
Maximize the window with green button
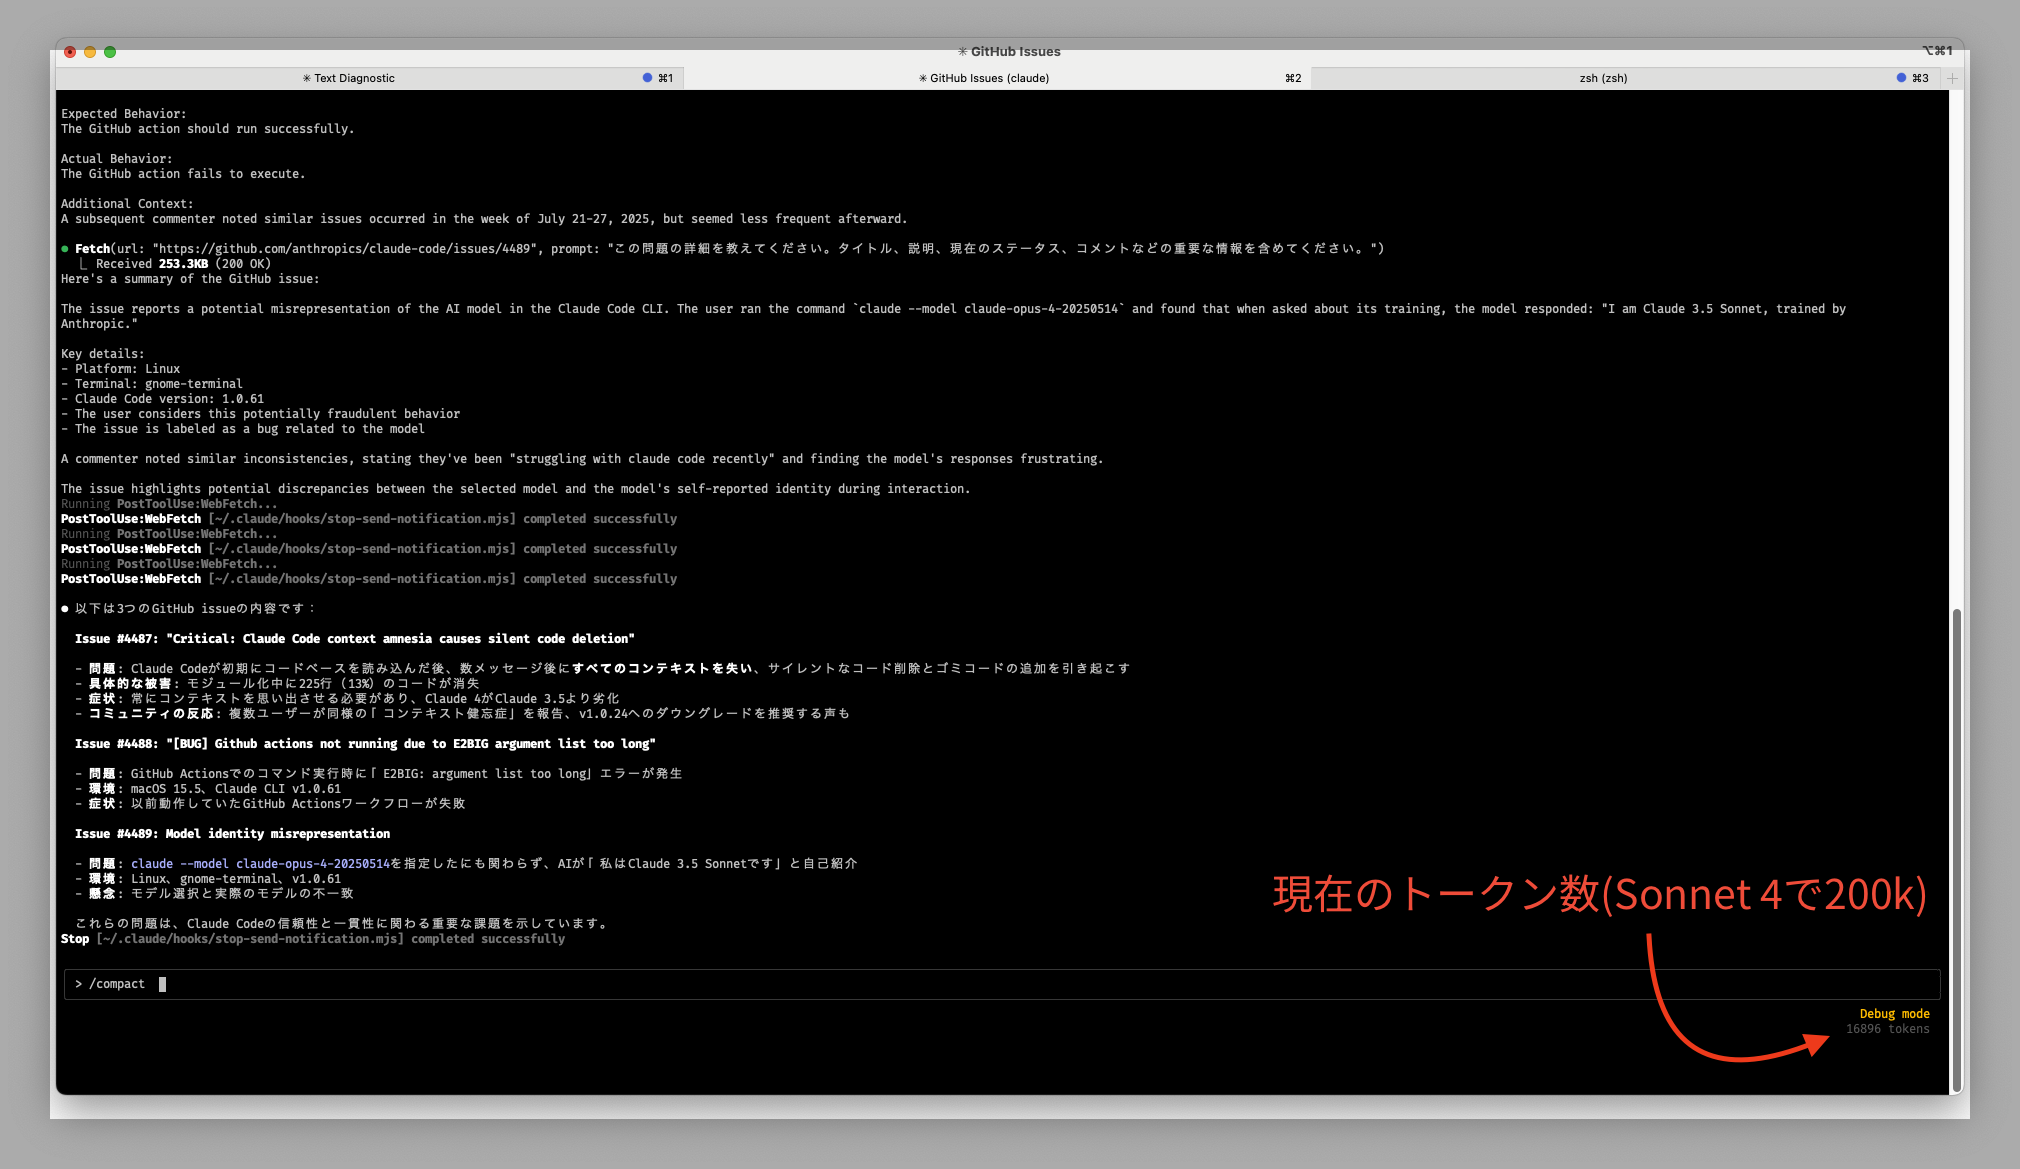pyautogui.click(x=110, y=52)
